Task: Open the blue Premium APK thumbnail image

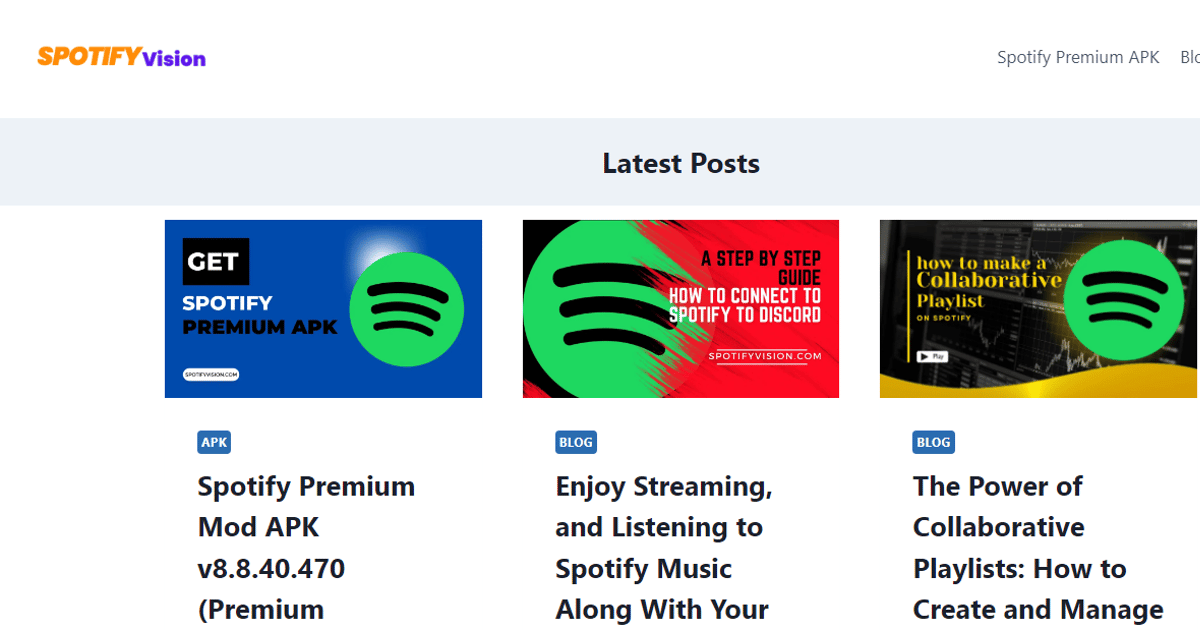Action: click(x=323, y=309)
